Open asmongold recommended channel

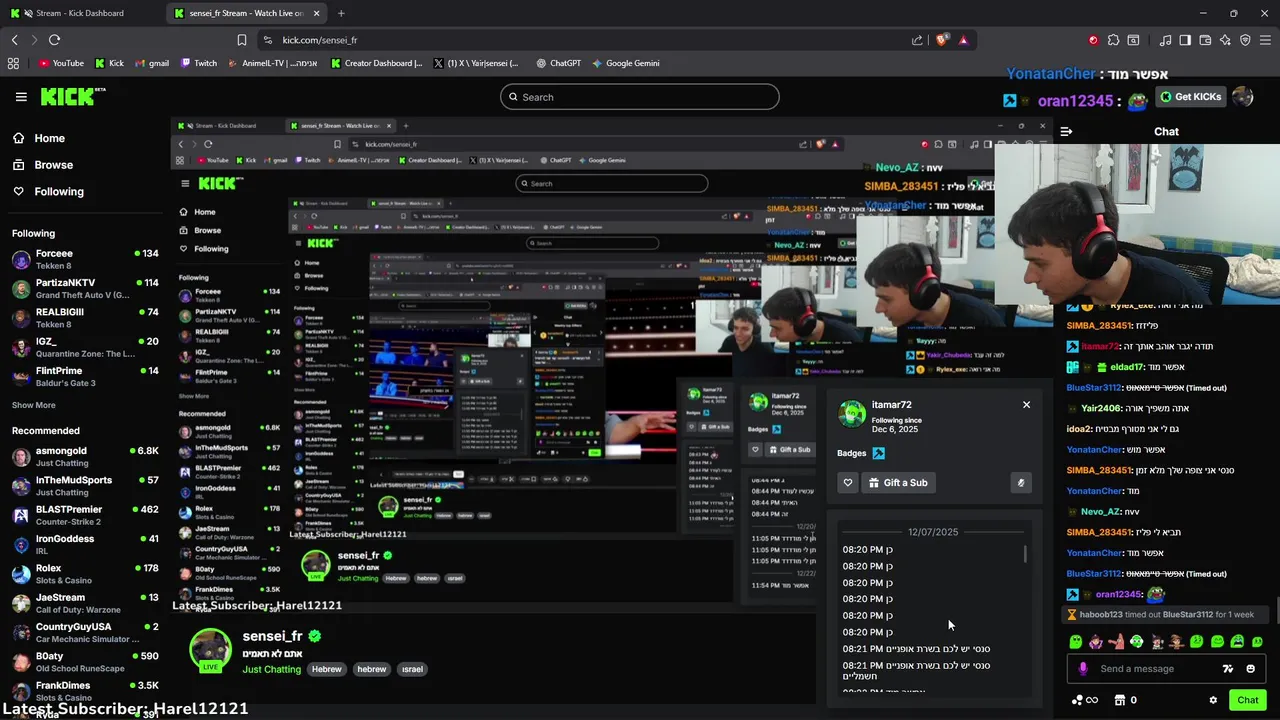[85, 457]
